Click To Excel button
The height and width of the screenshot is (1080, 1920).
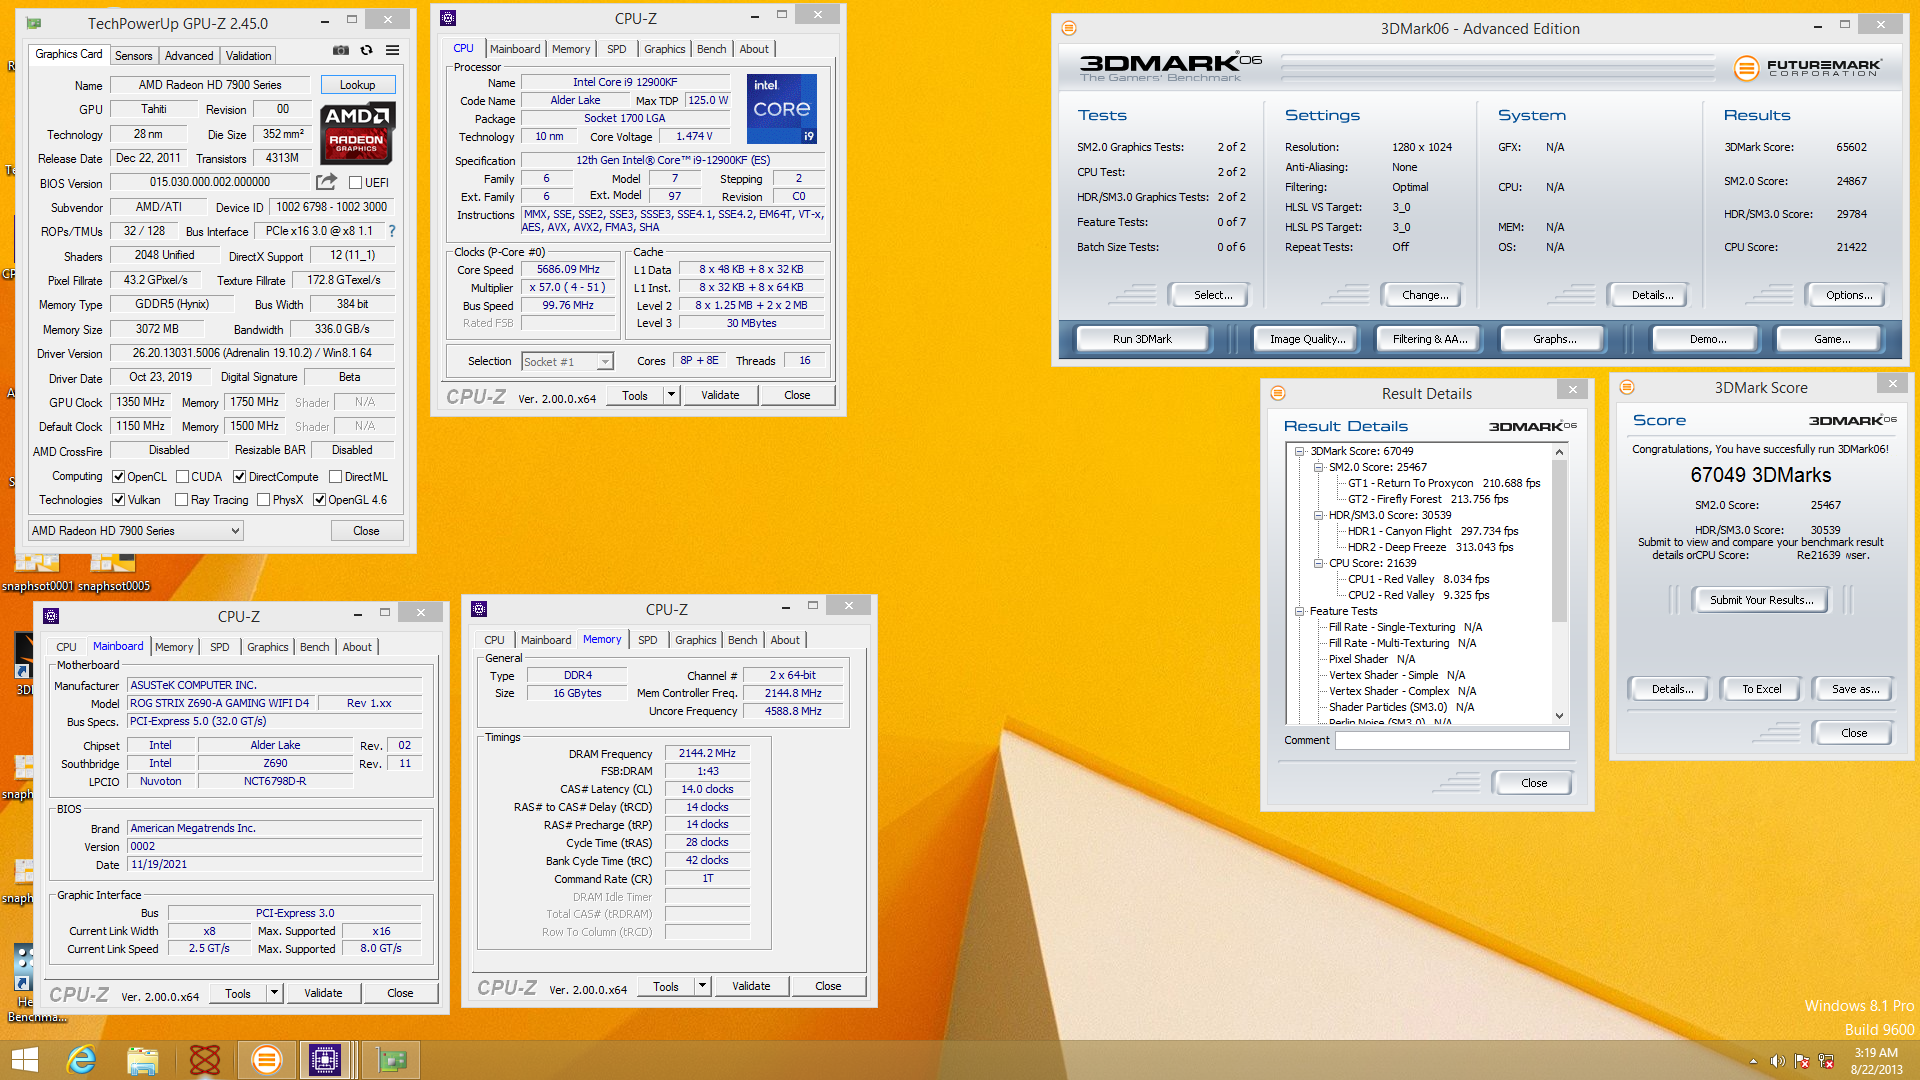(x=1761, y=689)
